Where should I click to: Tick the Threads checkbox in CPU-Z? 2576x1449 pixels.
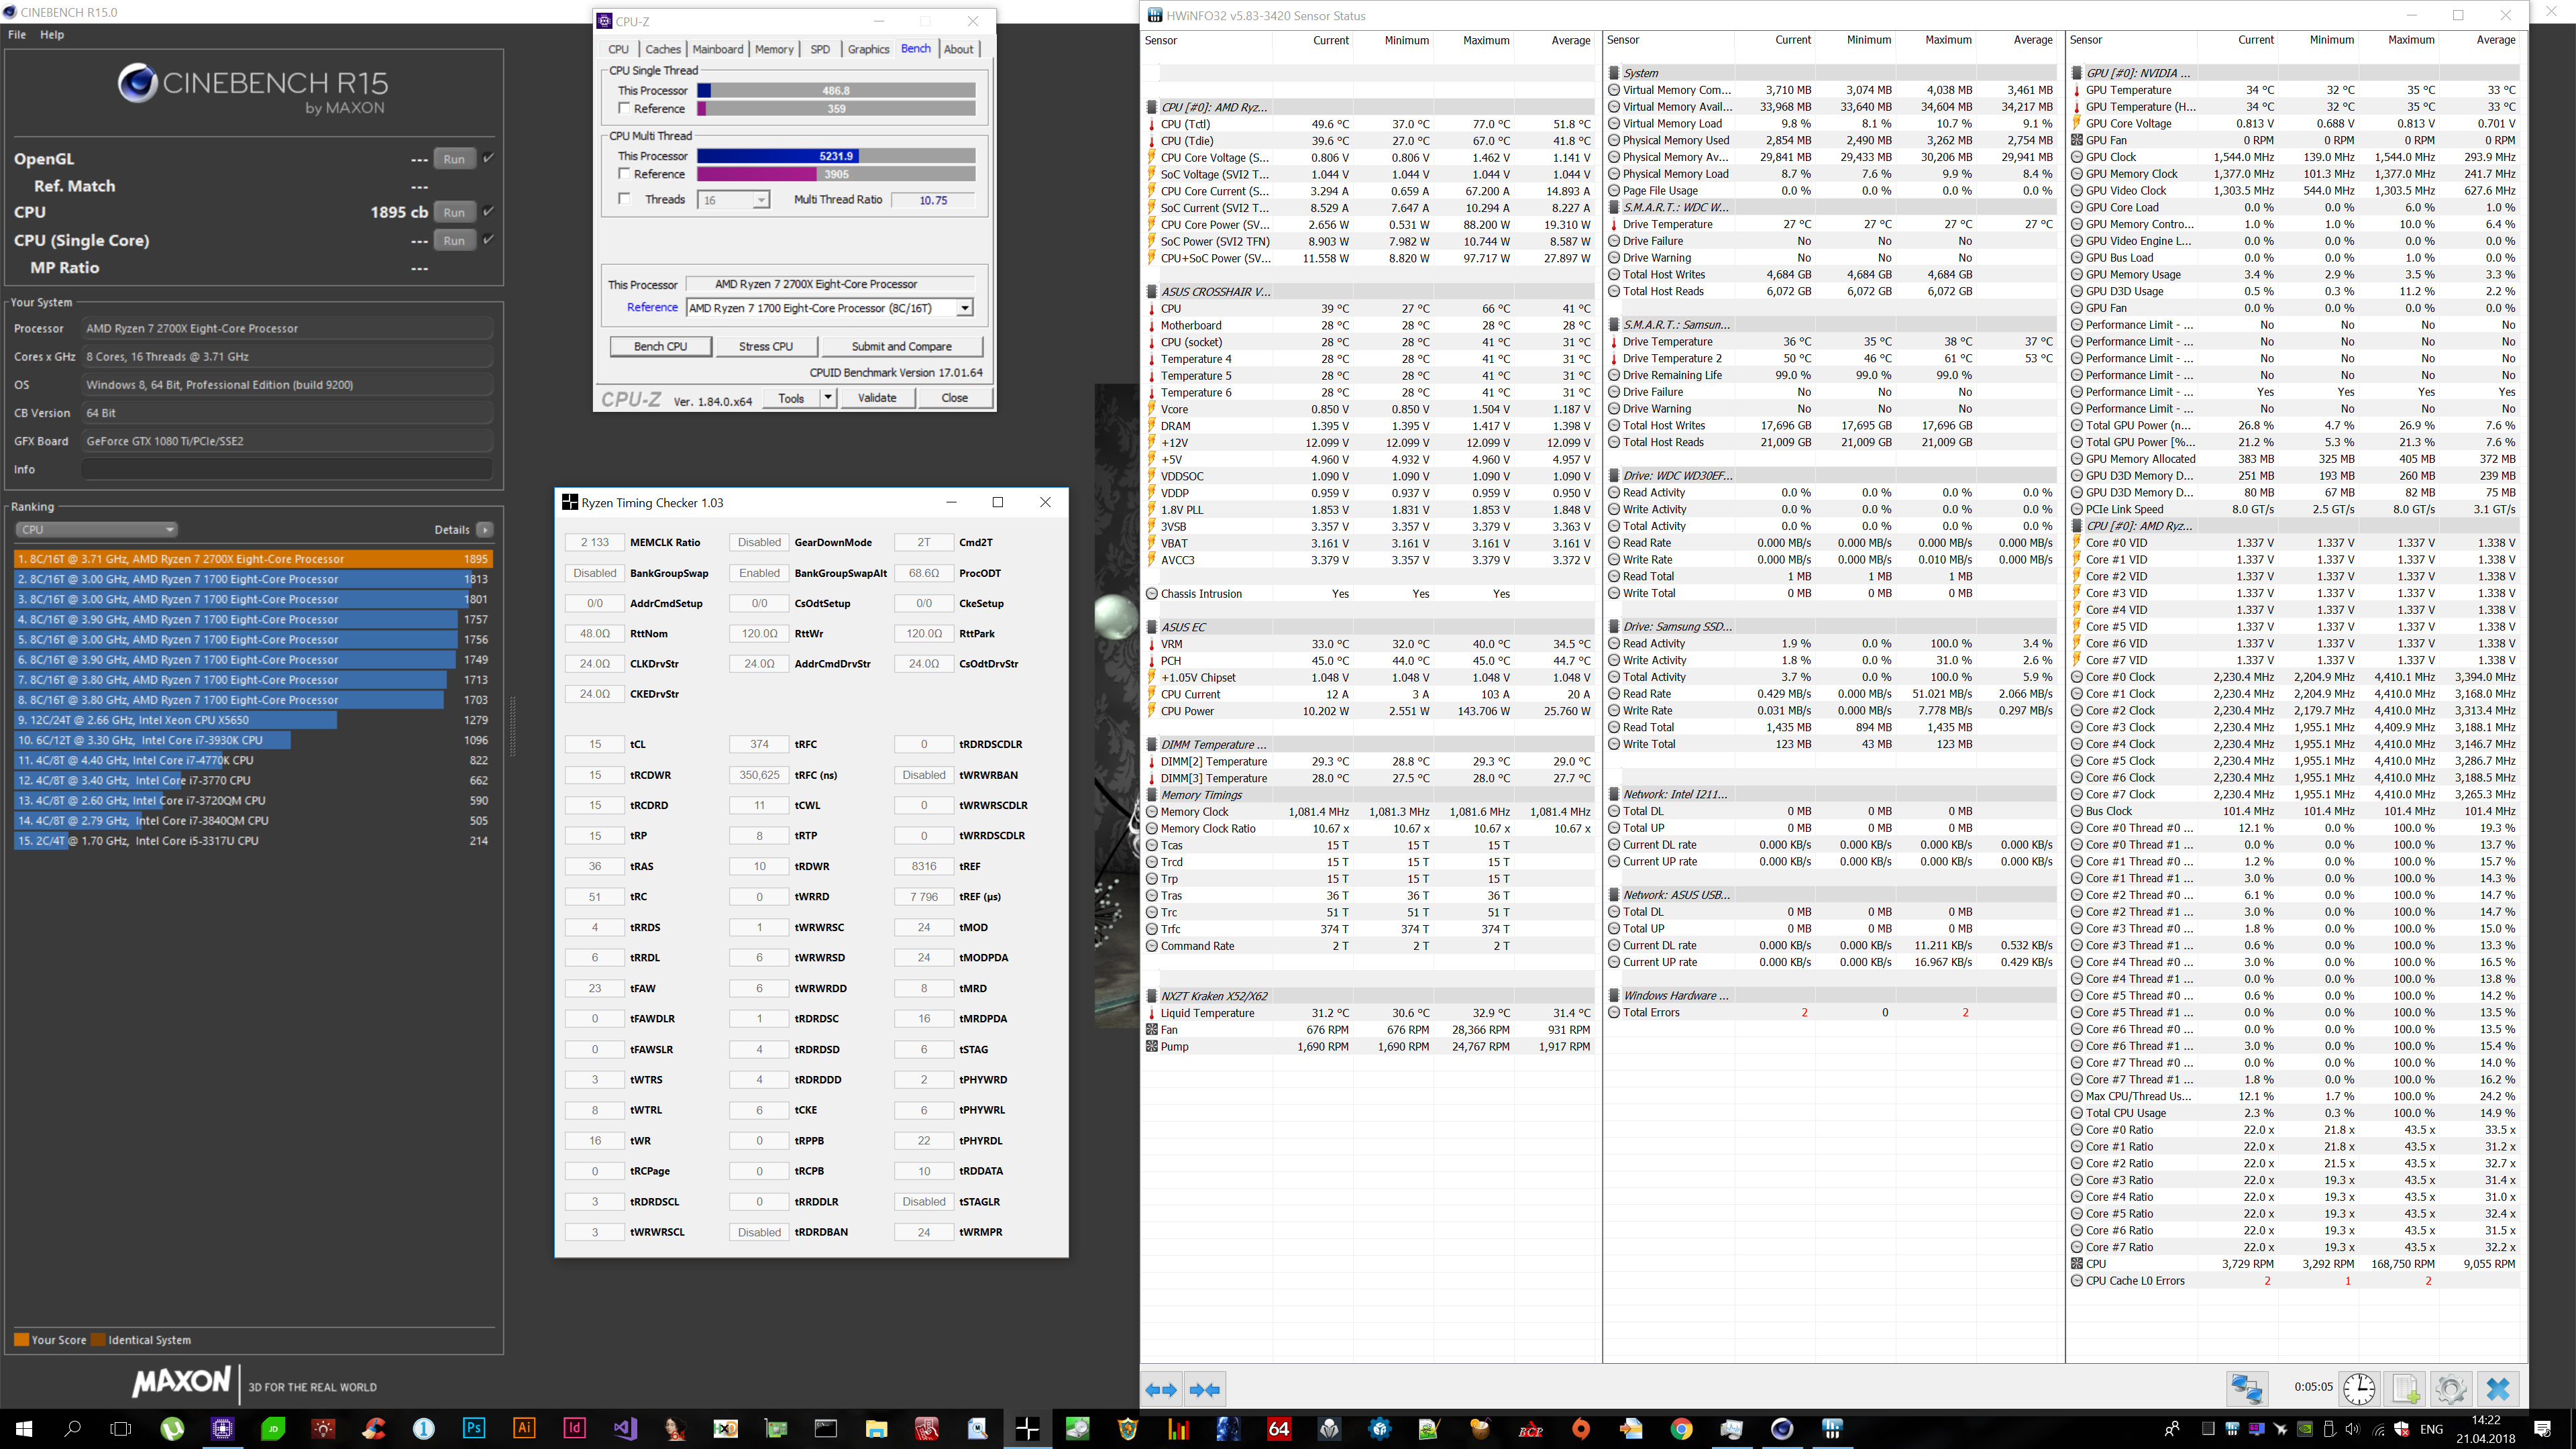pos(624,199)
